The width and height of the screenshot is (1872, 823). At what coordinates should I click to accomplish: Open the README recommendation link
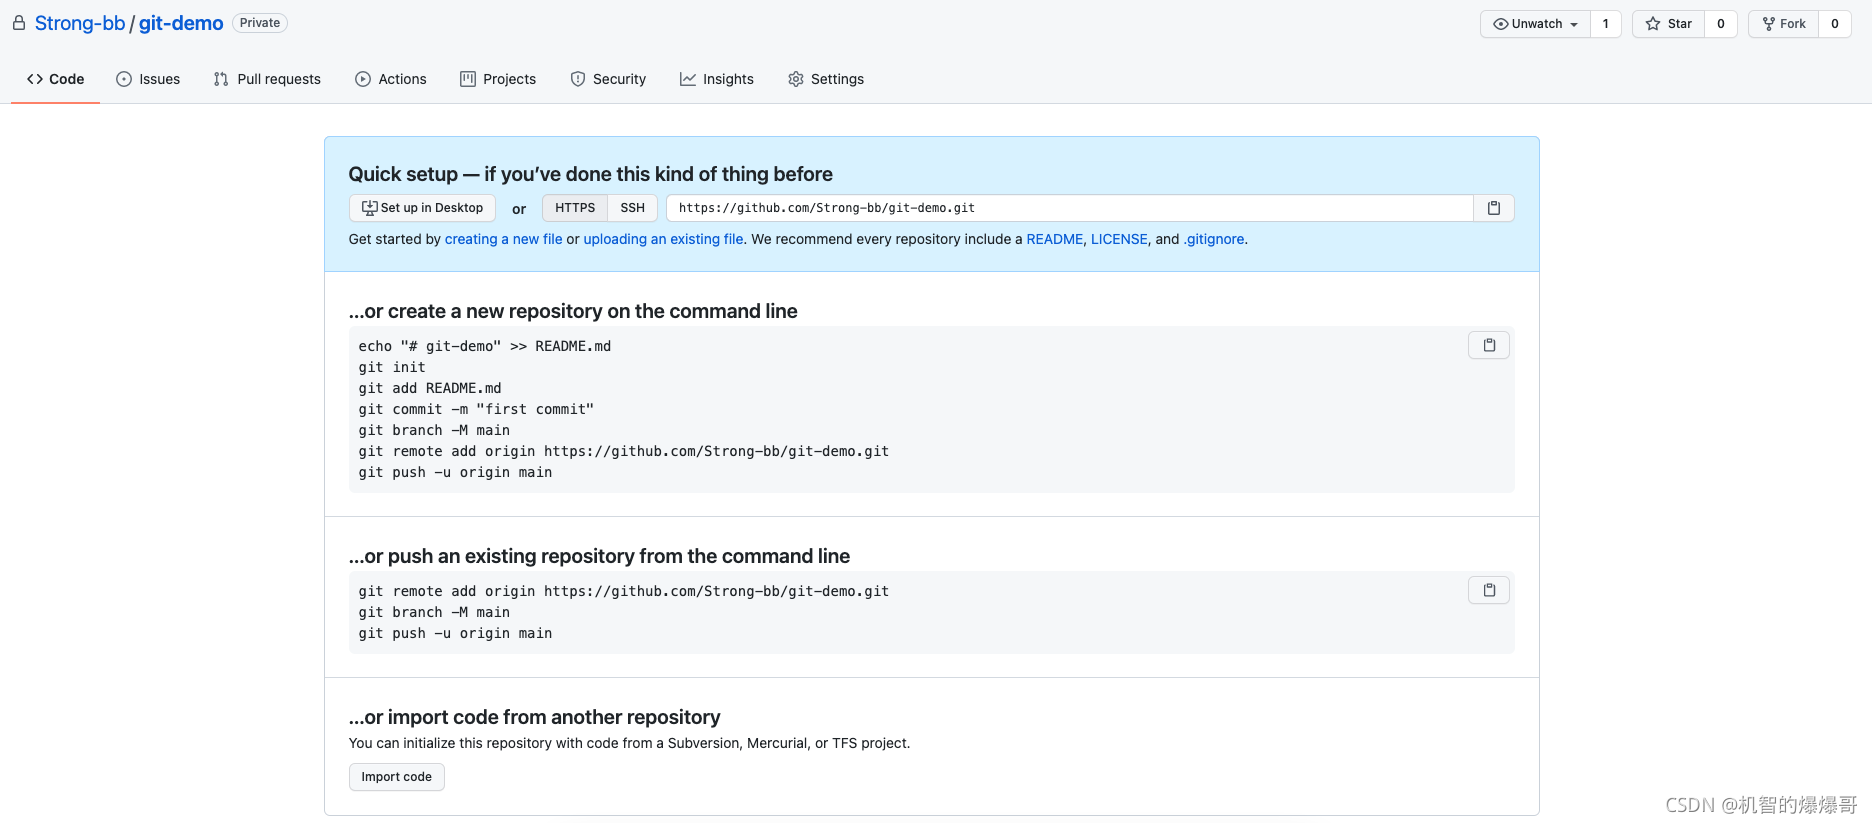point(1055,239)
